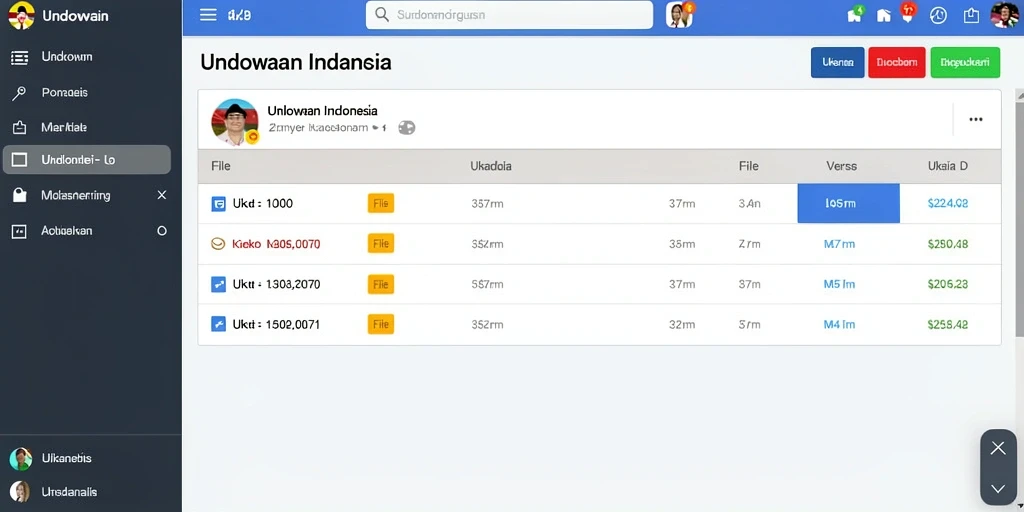The height and width of the screenshot is (512, 1024).
Task: Open the hamburger menu in top bar
Action: (x=208, y=14)
